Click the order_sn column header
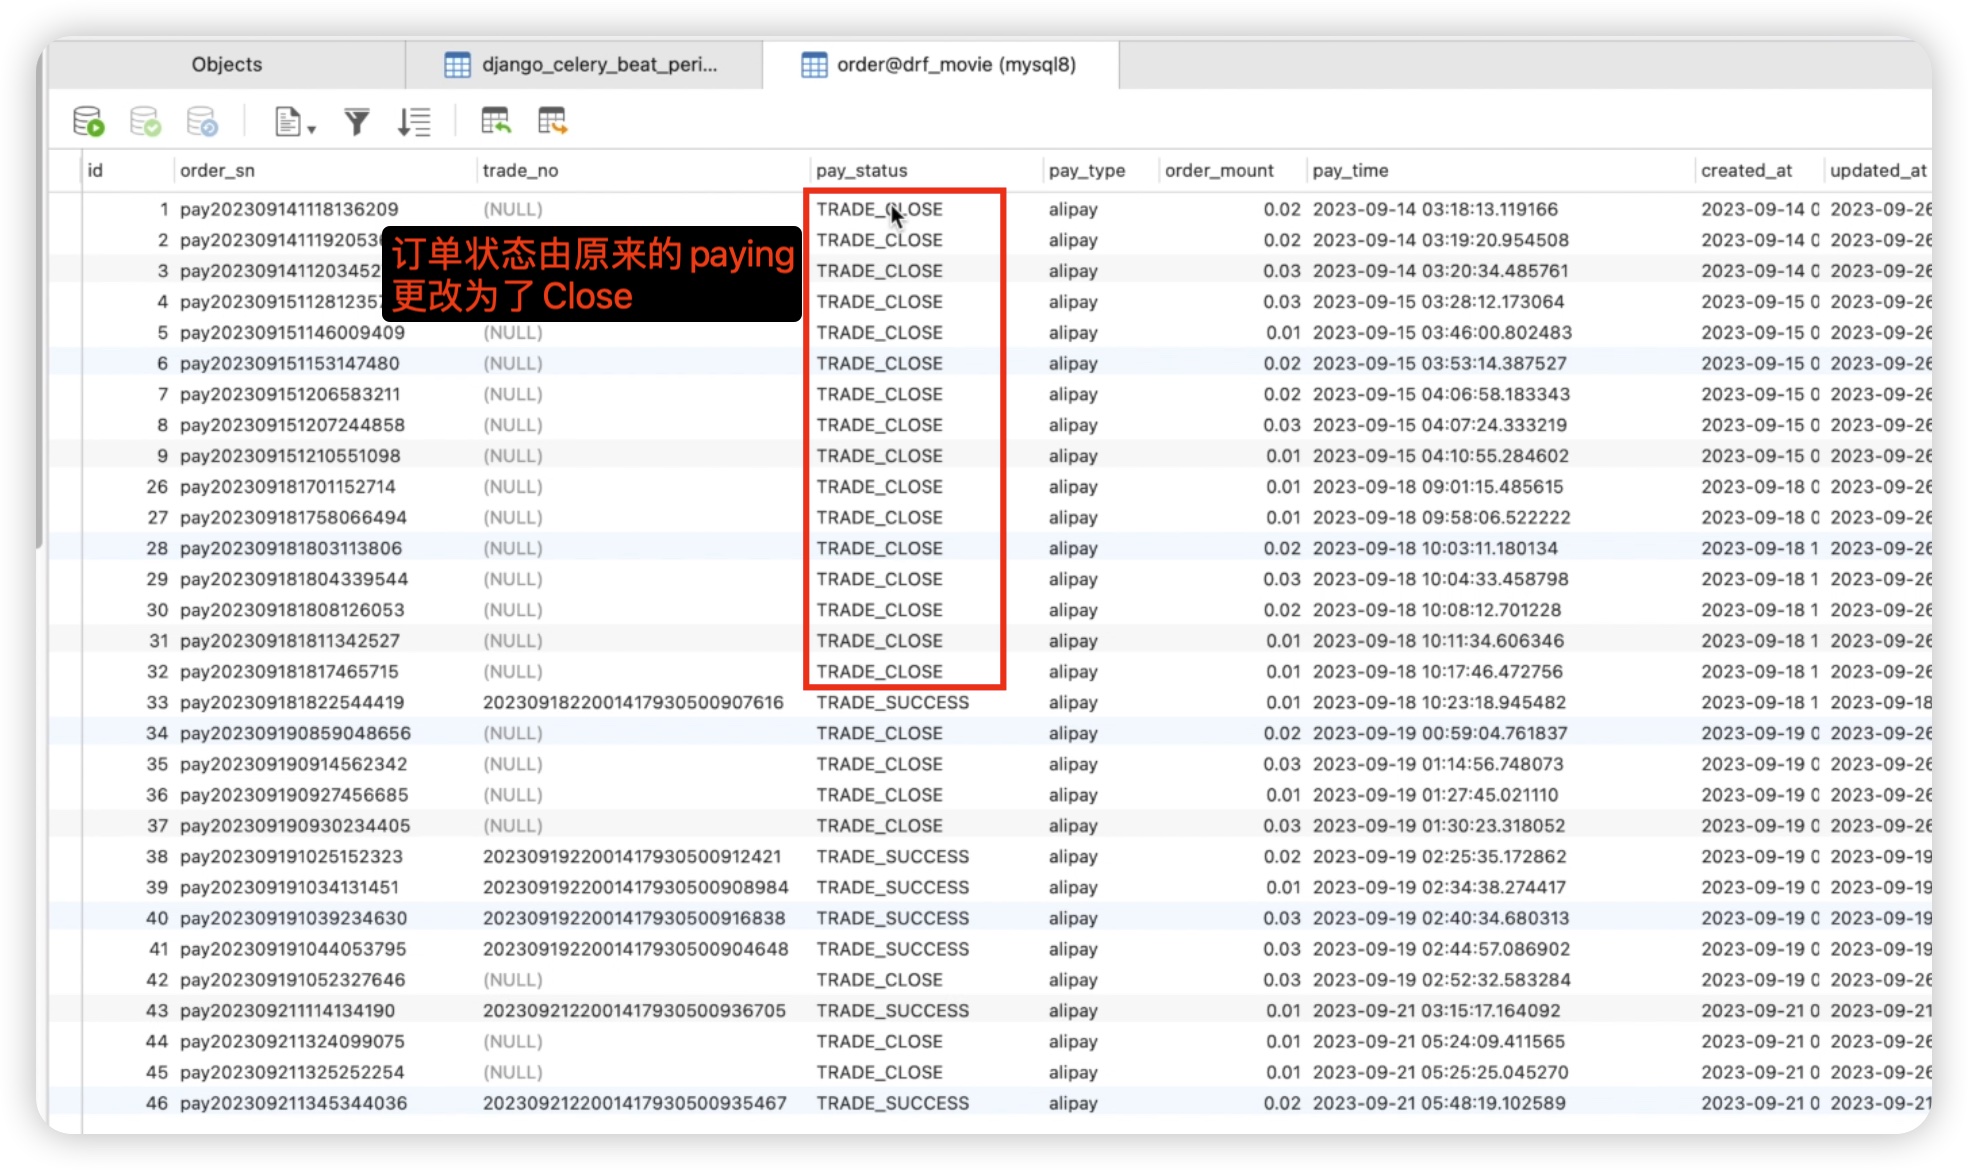This screenshot has height=1170, width=1968. click(217, 170)
